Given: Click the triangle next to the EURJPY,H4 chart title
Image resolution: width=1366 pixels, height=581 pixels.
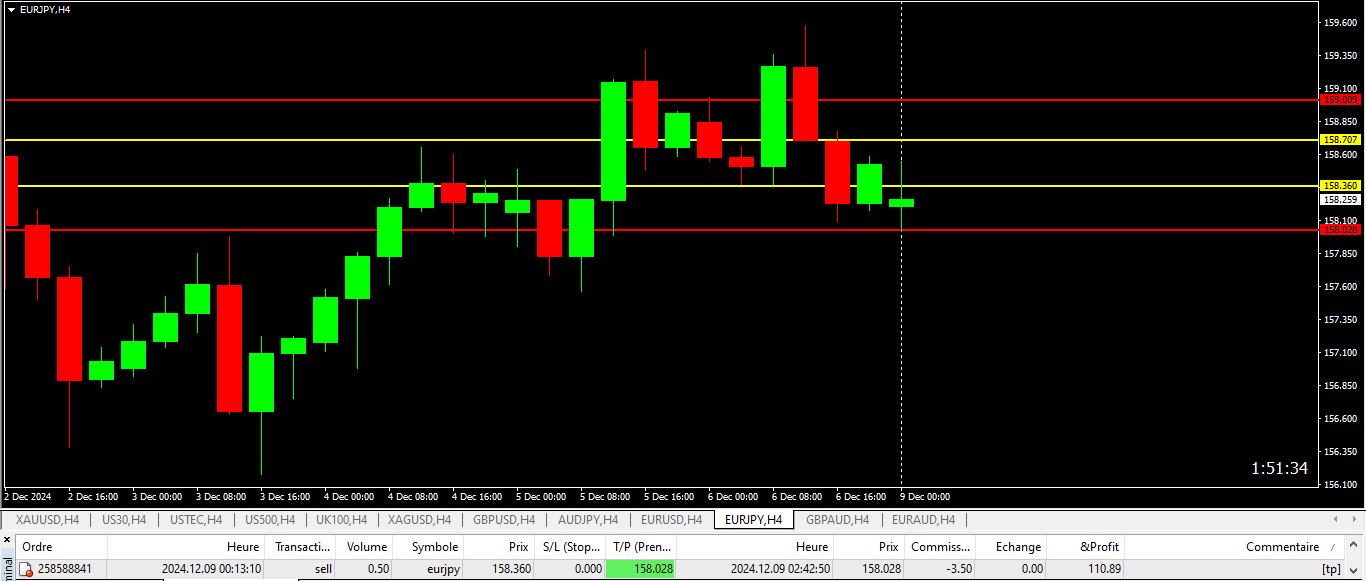Looking at the screenshot, I should [x=11, y=9].
